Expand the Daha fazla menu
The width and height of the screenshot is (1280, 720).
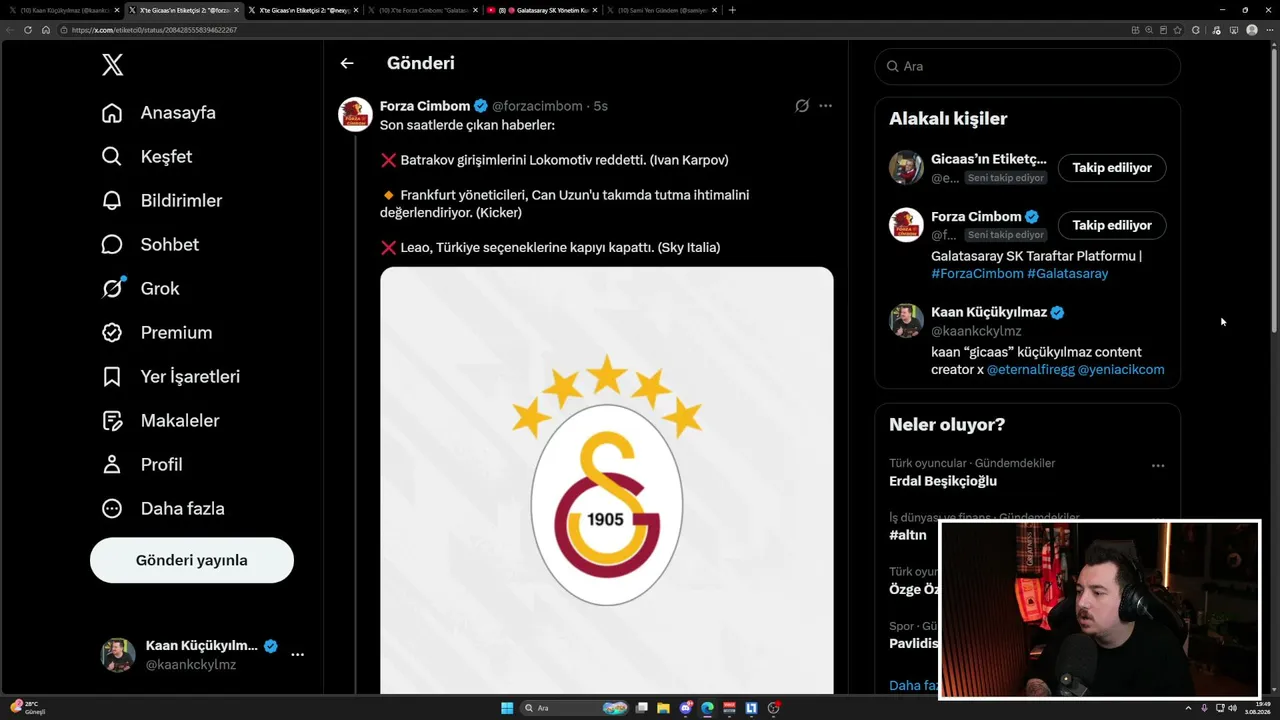(163, 509)
